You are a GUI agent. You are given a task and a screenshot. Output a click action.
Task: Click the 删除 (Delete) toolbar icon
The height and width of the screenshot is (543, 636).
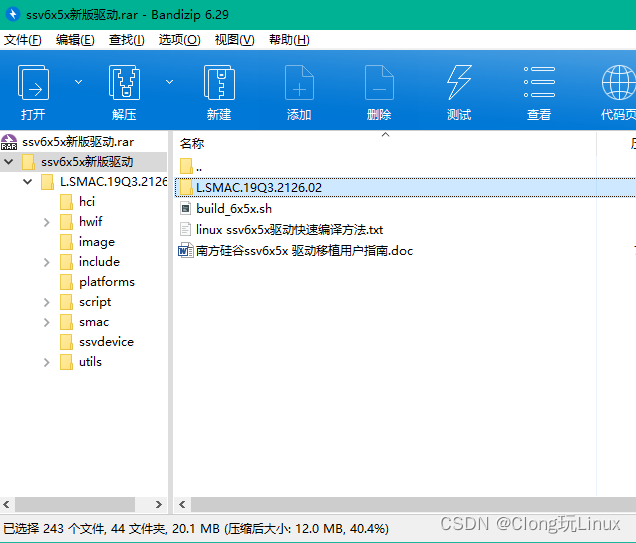[x=379, y=82]
